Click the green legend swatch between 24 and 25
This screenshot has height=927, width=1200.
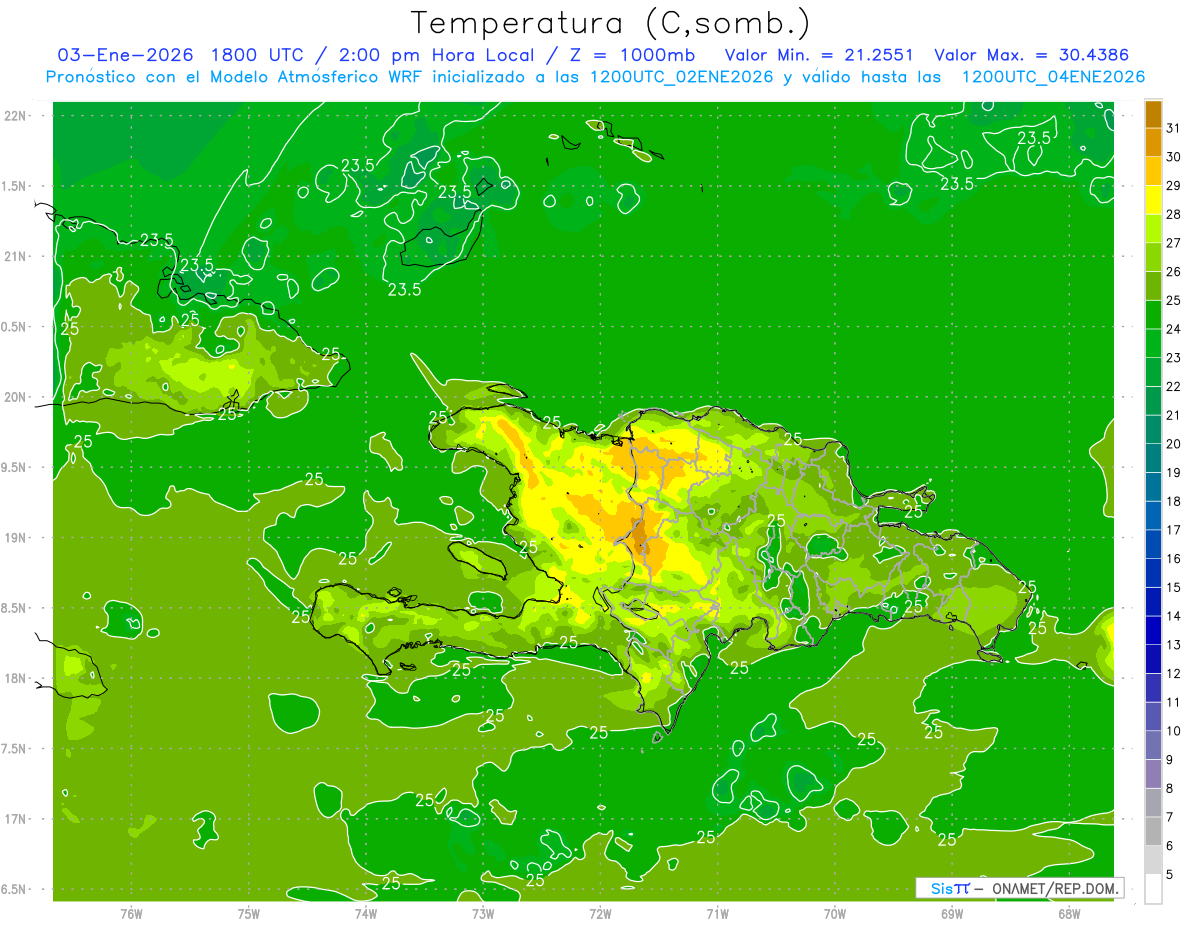coord(1153,315)
